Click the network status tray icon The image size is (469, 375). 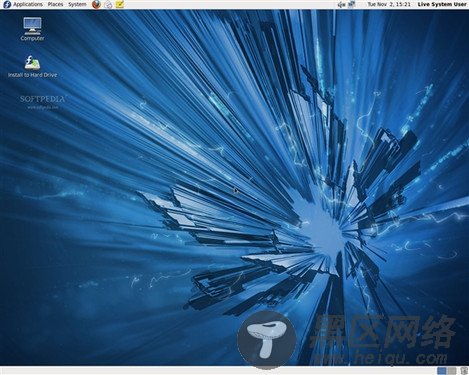(x=352, y=4)
